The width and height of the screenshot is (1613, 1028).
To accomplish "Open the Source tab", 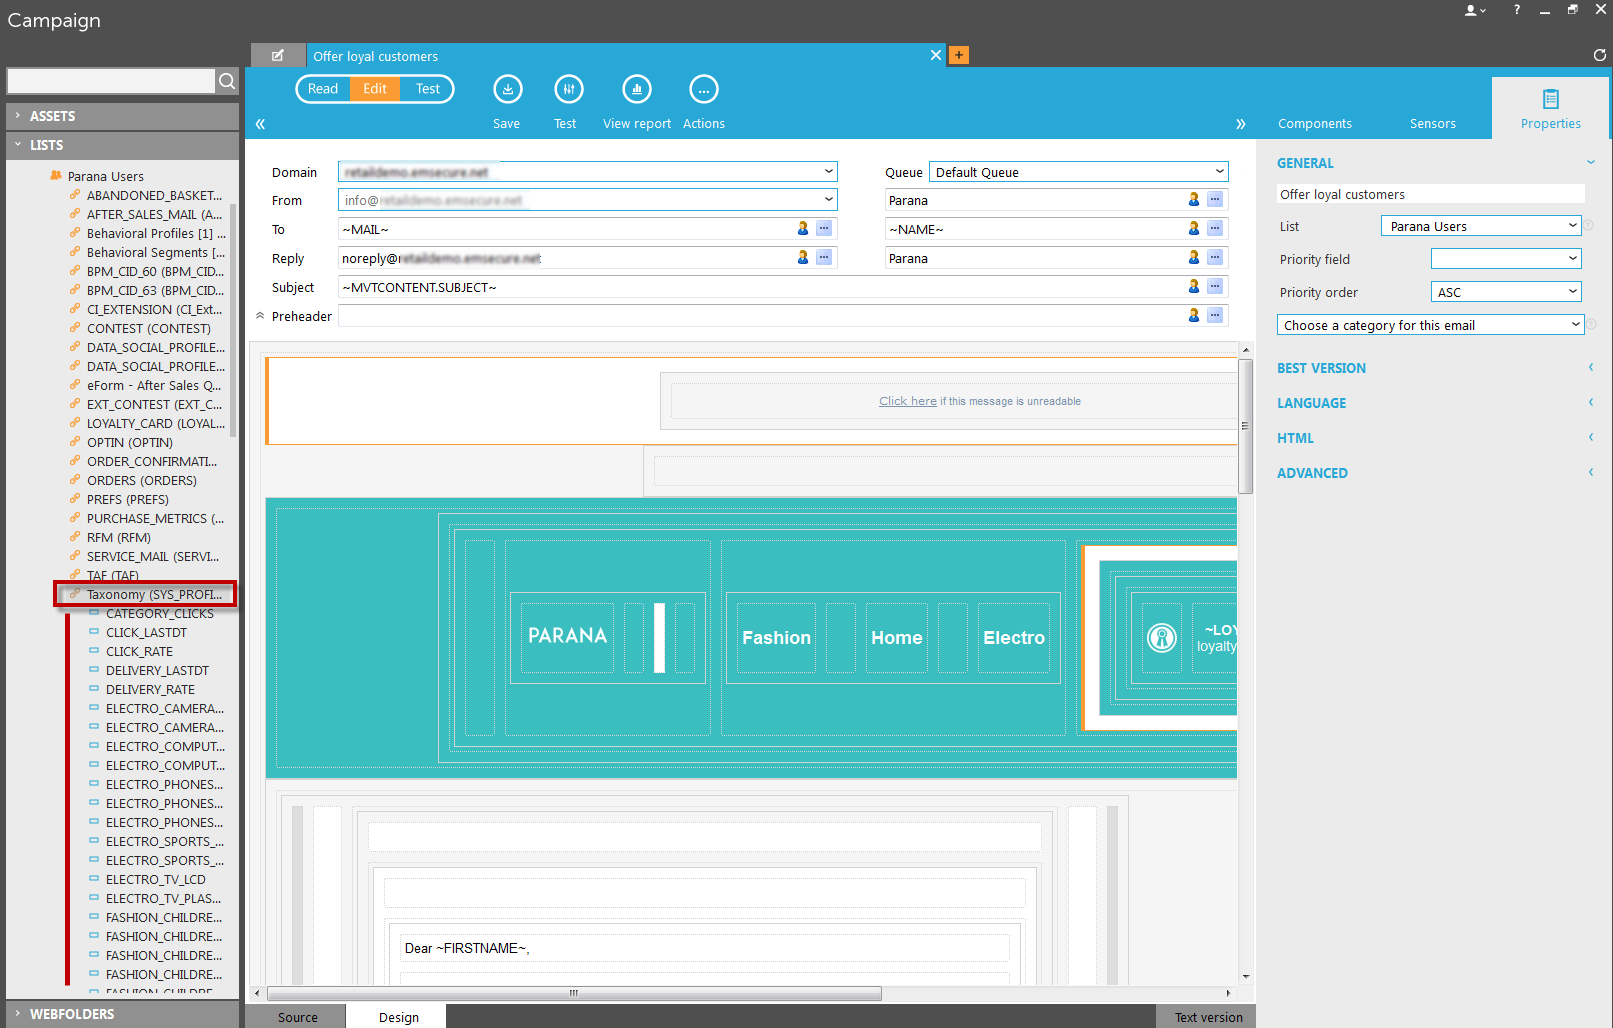I will click(297, 1017).
